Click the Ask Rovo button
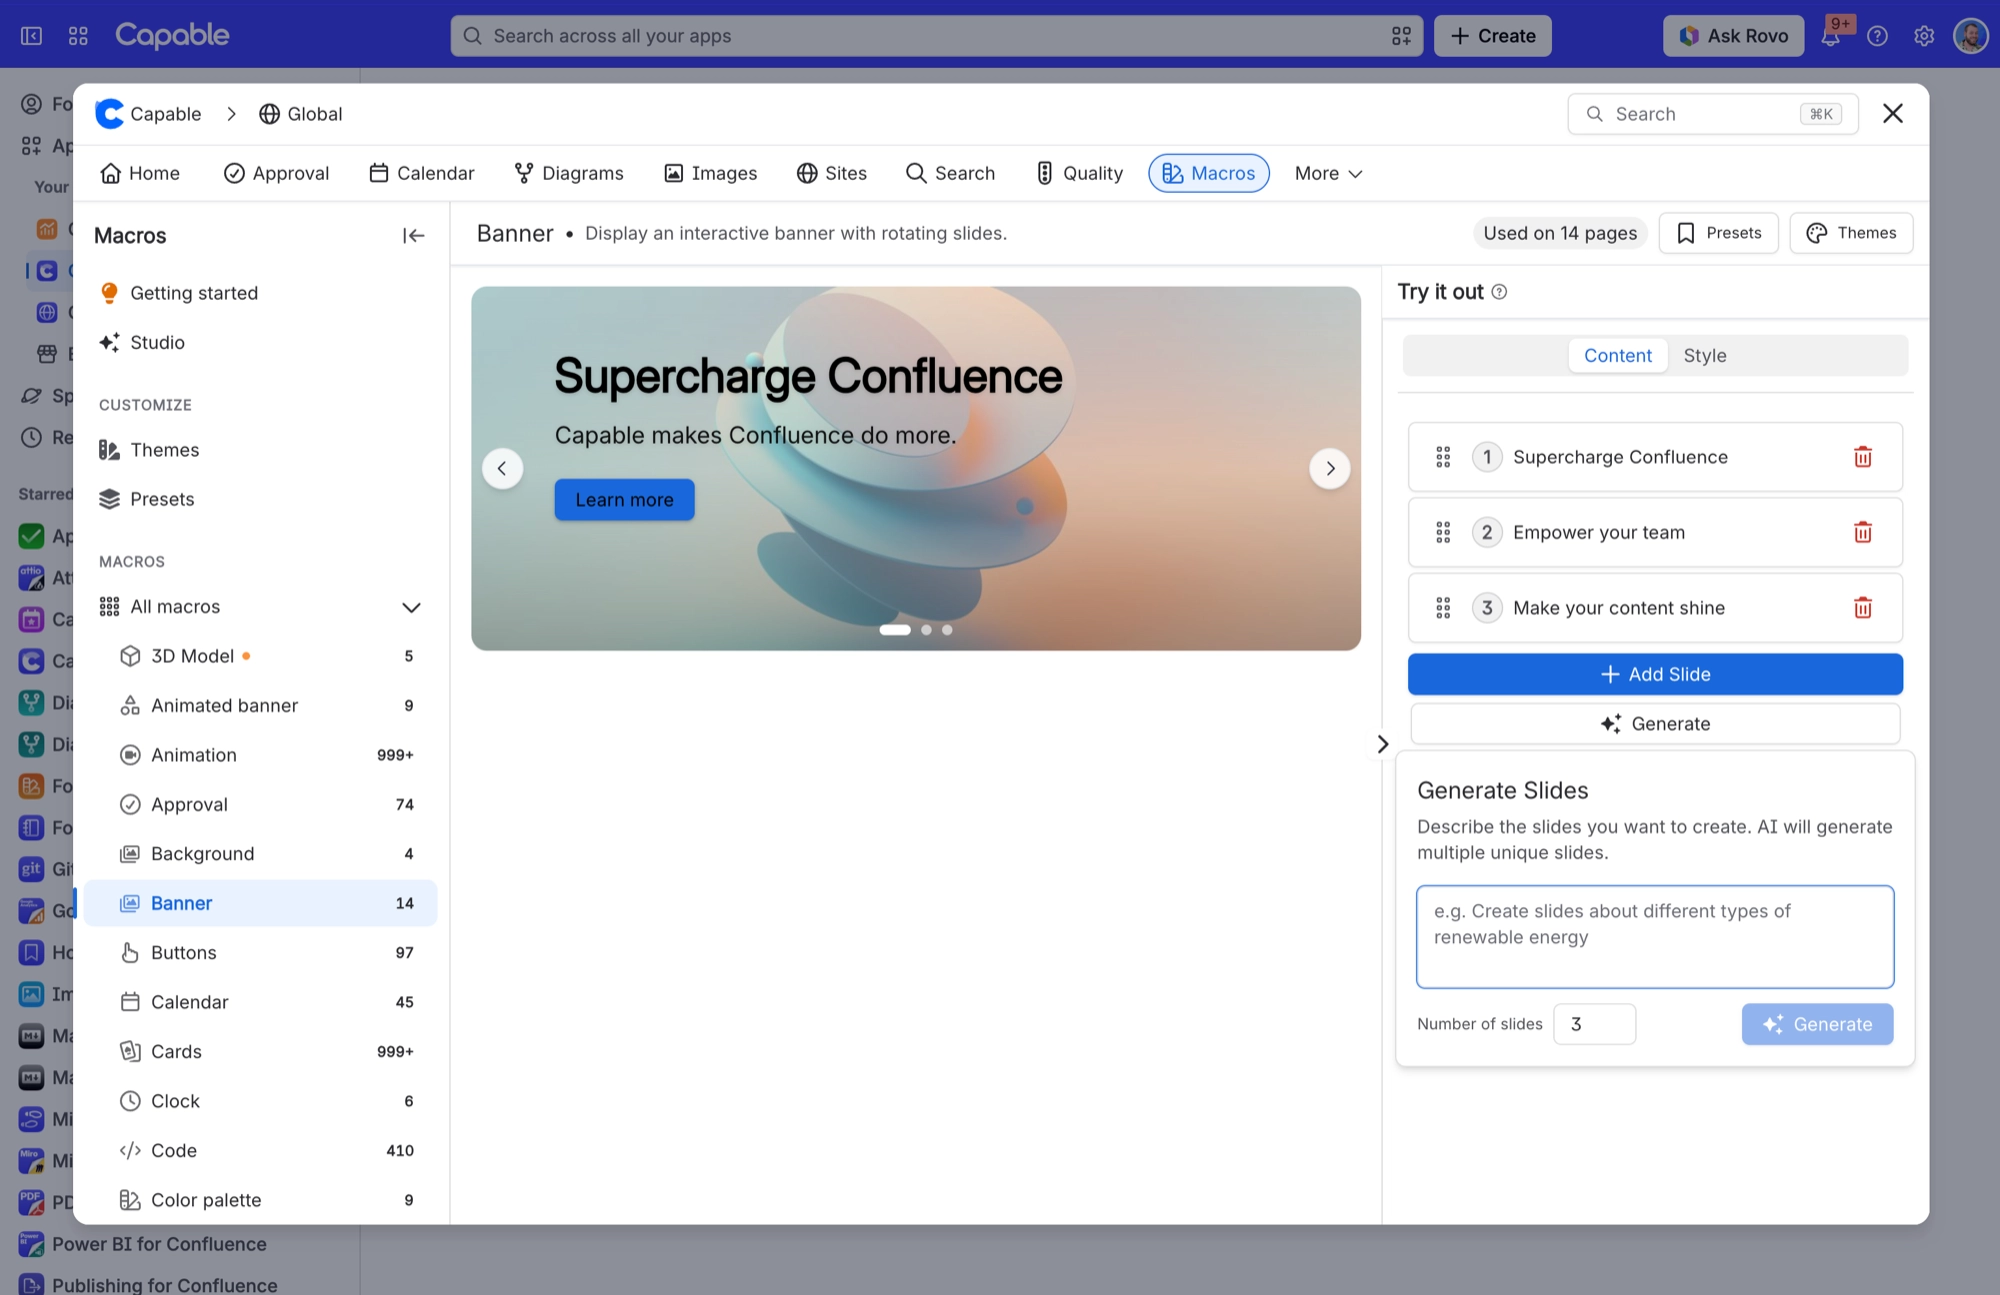The image size is (2000, 1295). point(1733,36)
